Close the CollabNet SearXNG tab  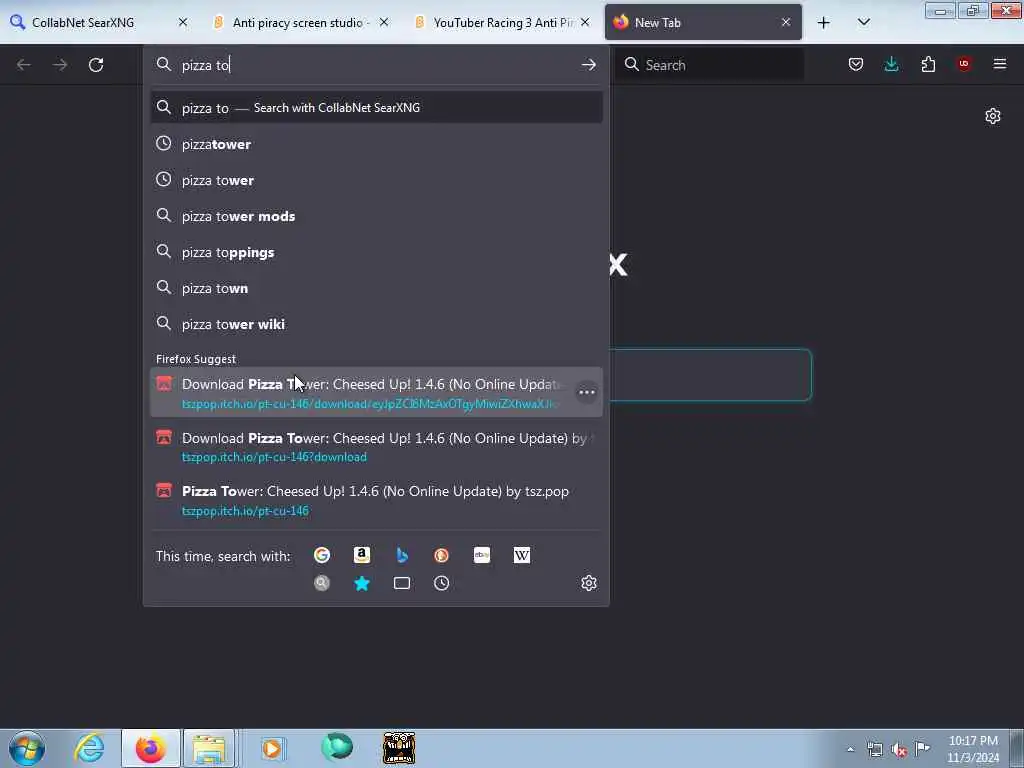tap(183, 22)
